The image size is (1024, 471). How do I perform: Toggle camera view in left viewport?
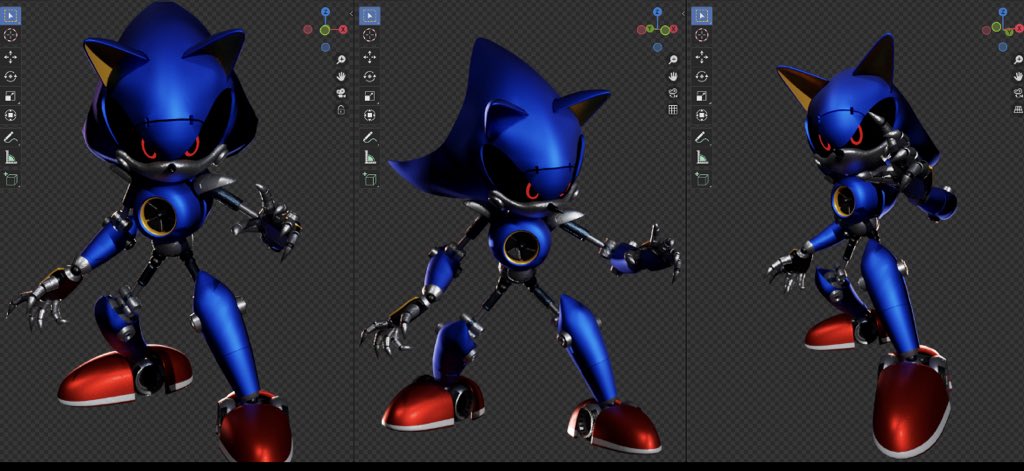pos(340,93)
